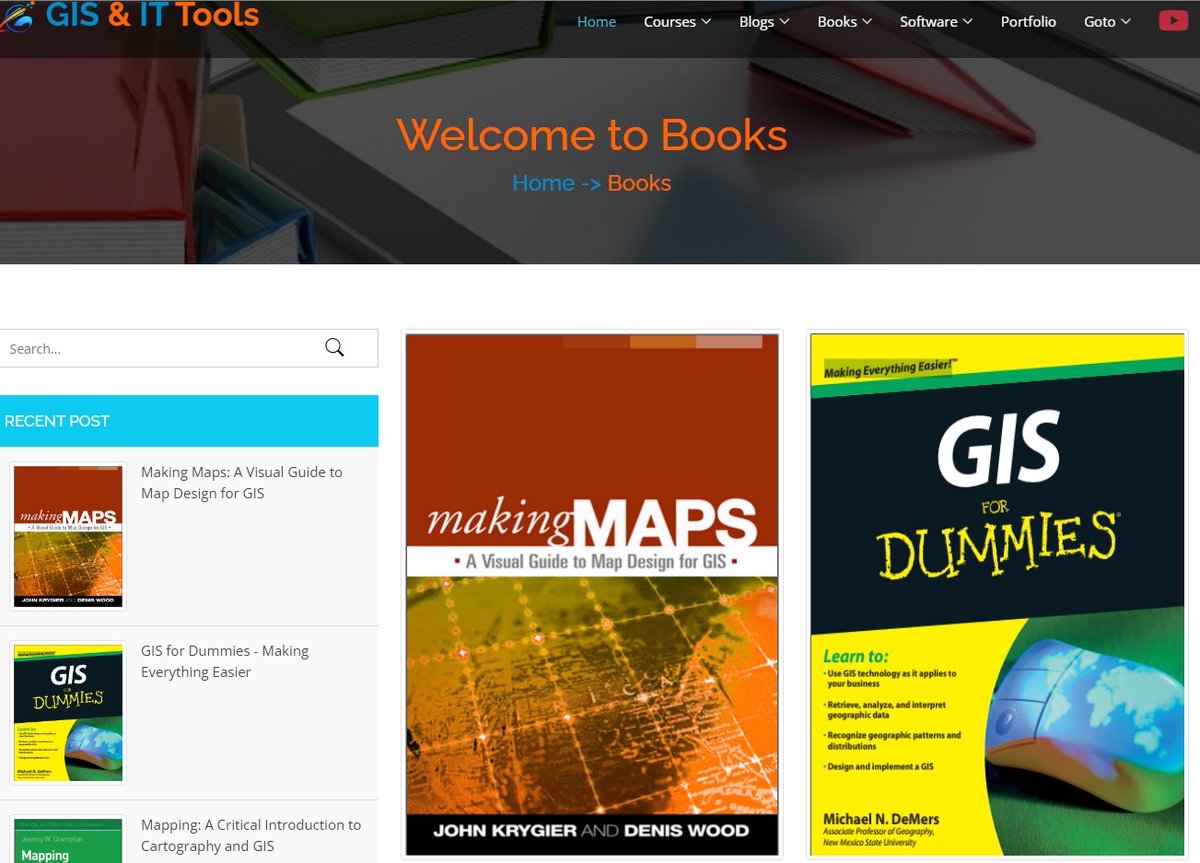
Task: Expand the Goto dropdown menu
Action: pos(1107,22)
